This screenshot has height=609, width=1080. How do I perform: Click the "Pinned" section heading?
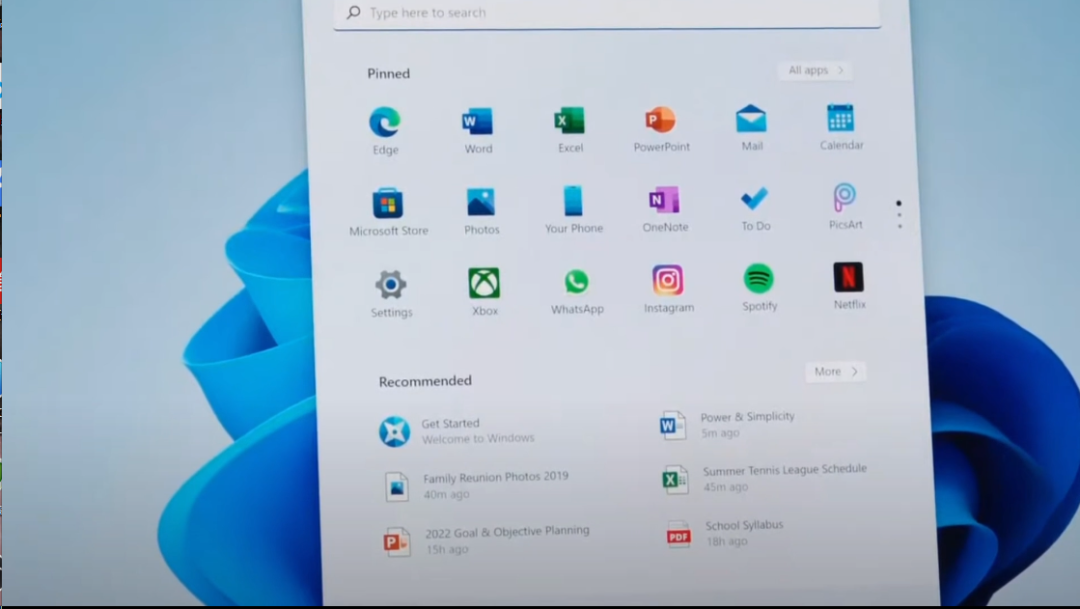(388, 74)
